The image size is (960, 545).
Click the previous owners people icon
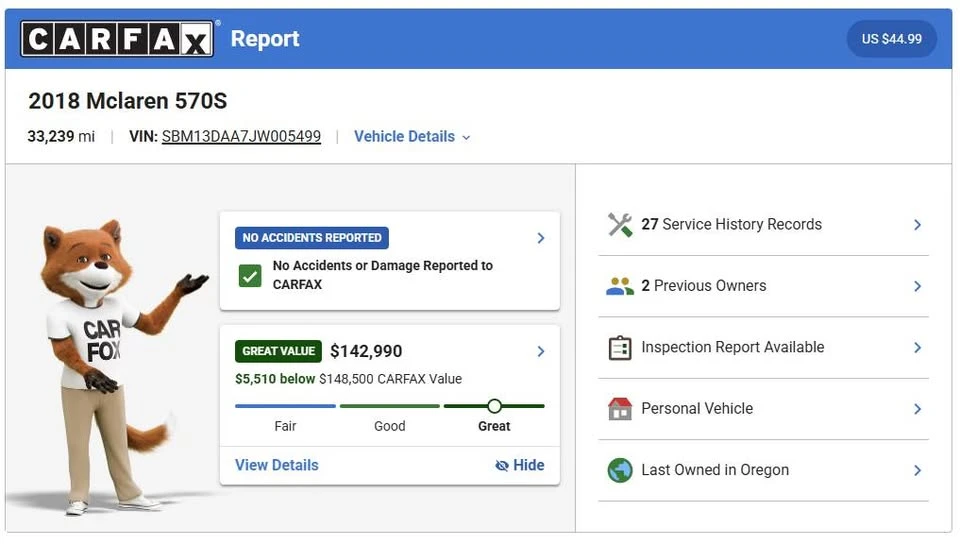tap(620, 286)
